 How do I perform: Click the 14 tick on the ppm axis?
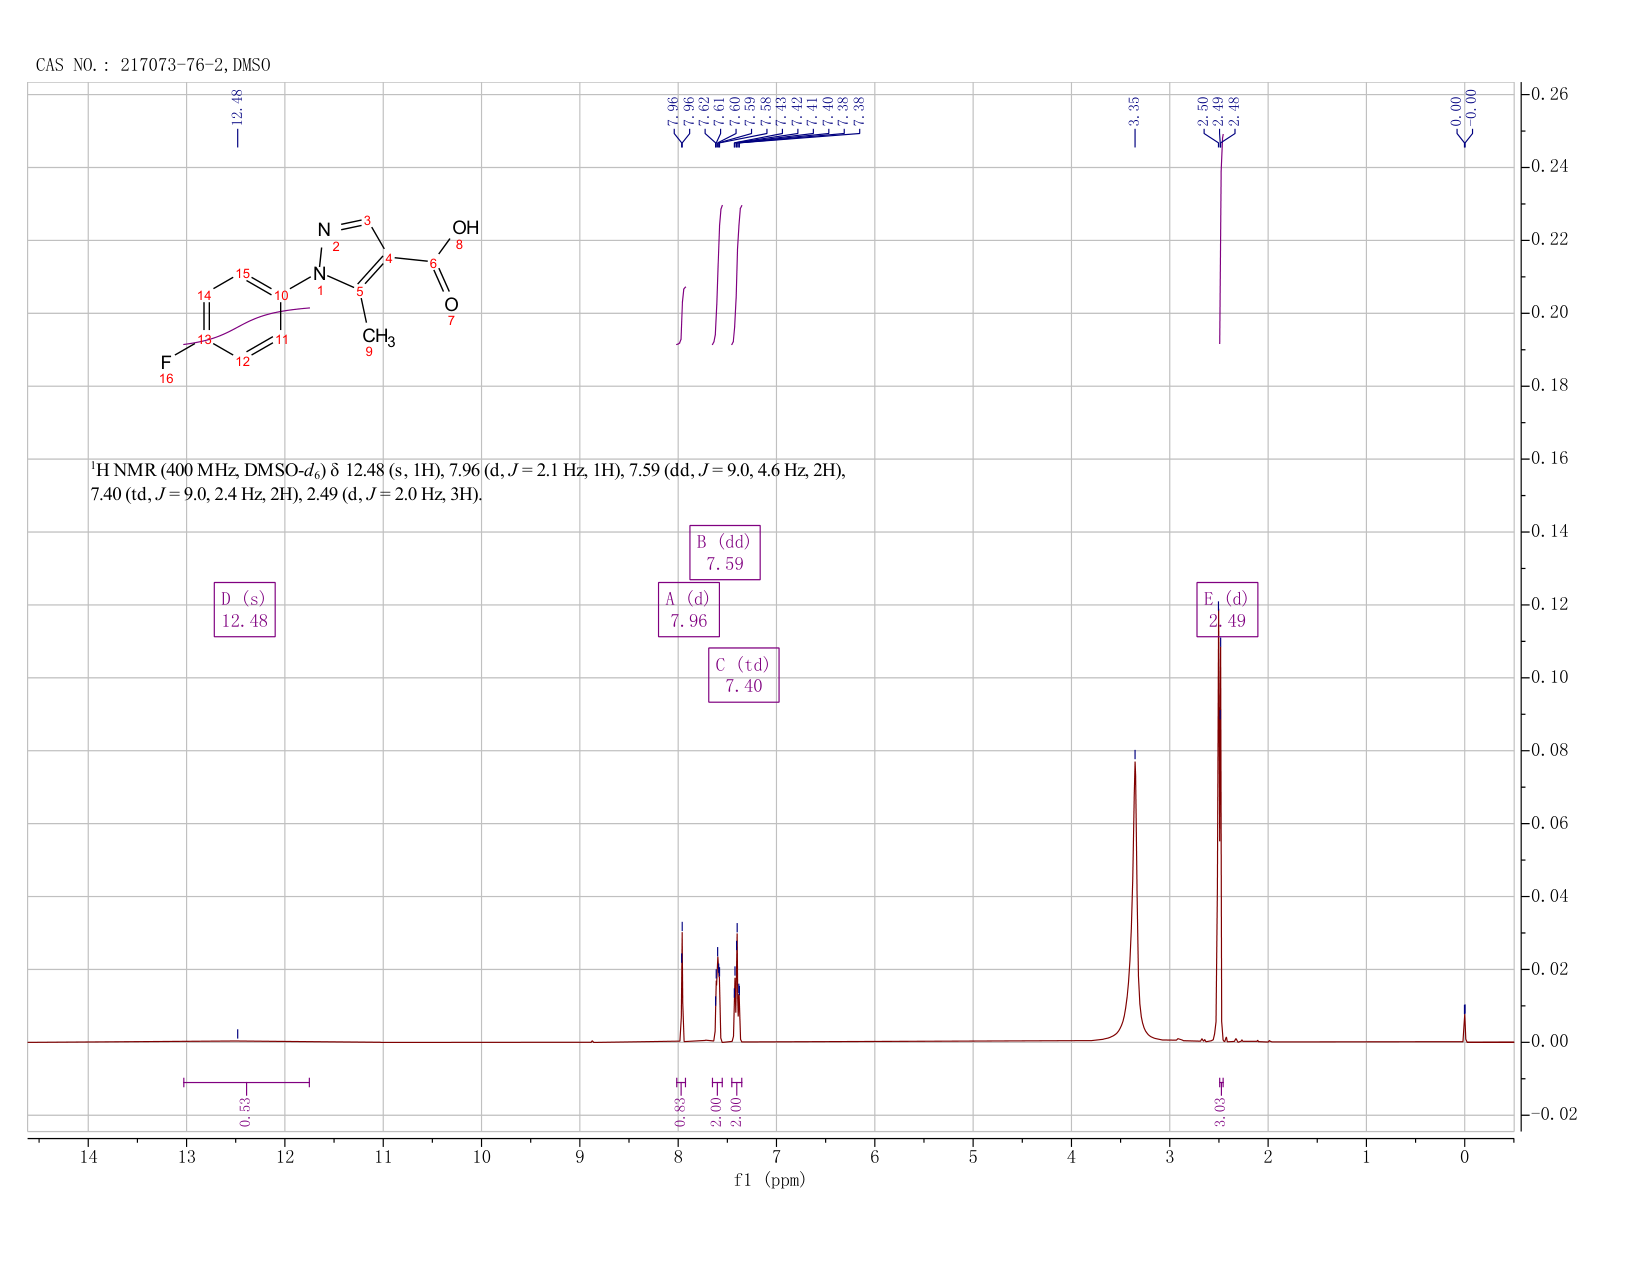[88, 1157]
